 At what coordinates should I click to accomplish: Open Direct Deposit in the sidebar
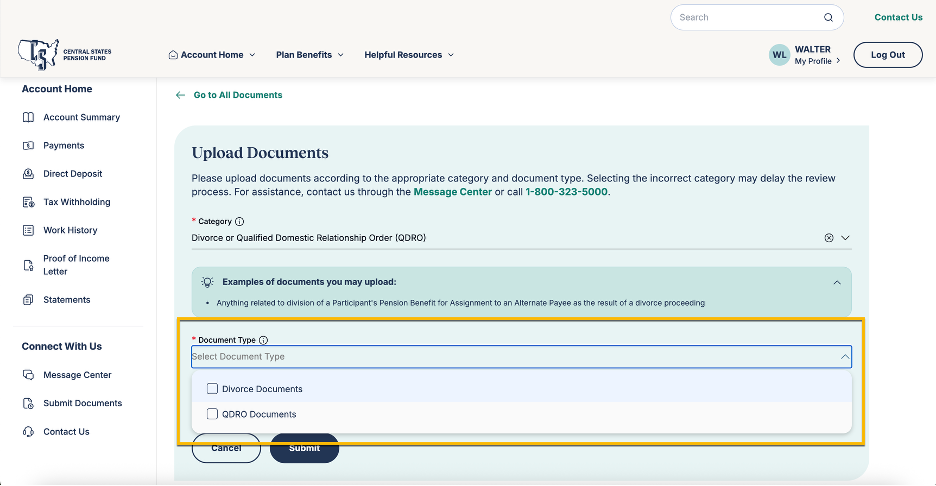click(x=72, y=174)
